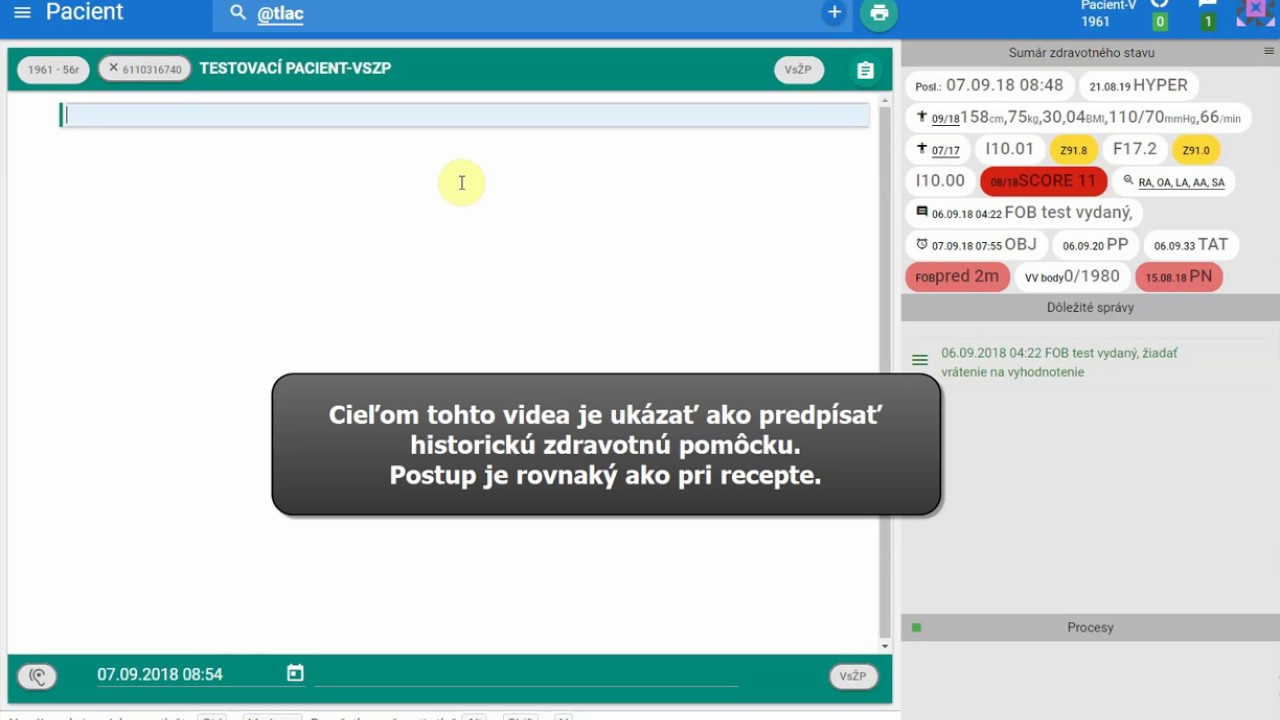Click the 15.08.18 PN chip
1280x720 pixels.
[x=1178, y=277]
